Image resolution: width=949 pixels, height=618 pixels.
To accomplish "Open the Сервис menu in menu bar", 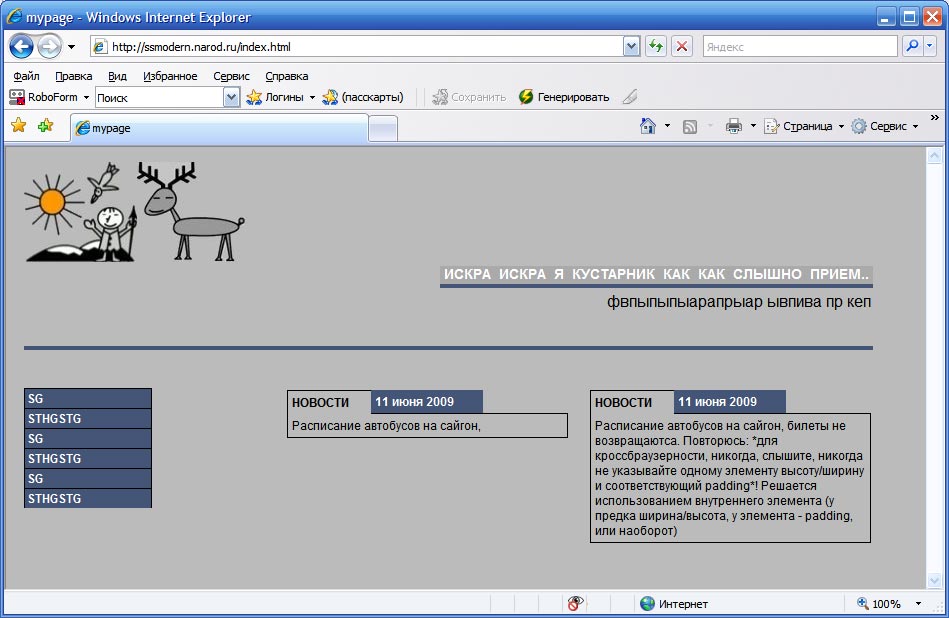I will click(x=231, y=76).
